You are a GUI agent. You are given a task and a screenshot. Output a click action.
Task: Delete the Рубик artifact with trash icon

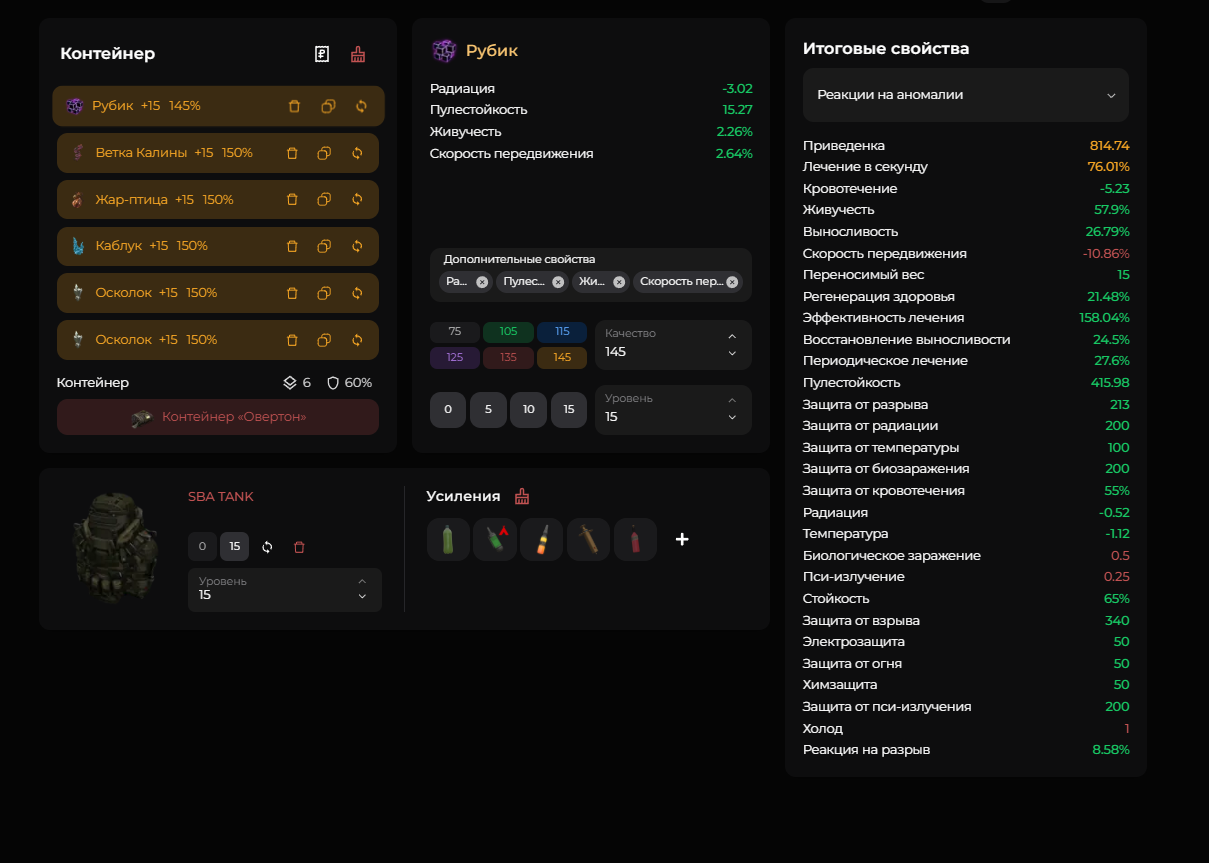point(294,106)
